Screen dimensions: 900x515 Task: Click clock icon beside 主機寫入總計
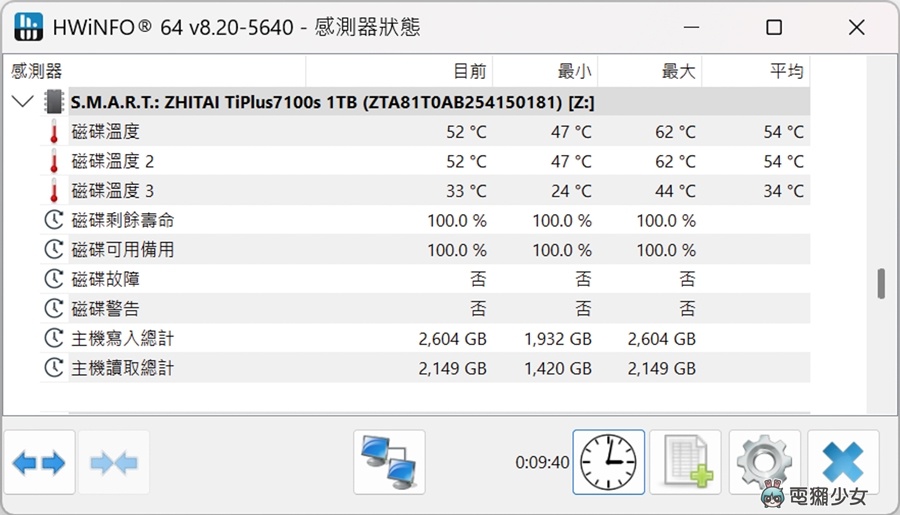tap(54, 338)
